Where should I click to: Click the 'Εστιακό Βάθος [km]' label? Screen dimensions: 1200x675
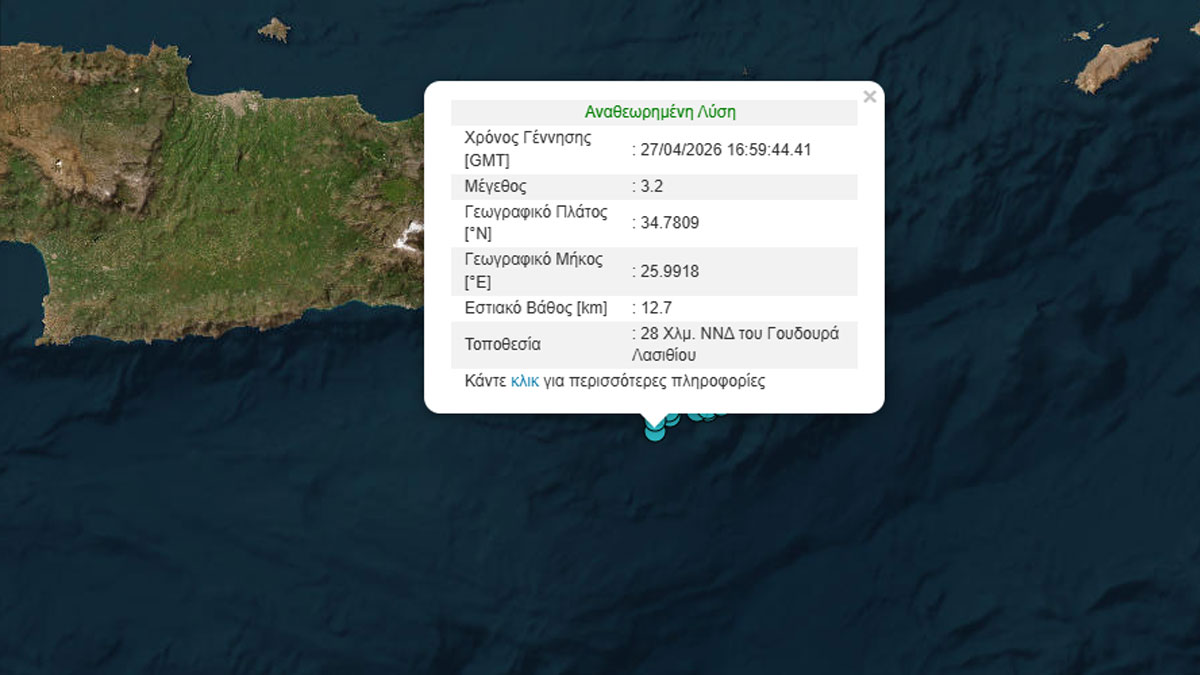(x=536, y=308)
